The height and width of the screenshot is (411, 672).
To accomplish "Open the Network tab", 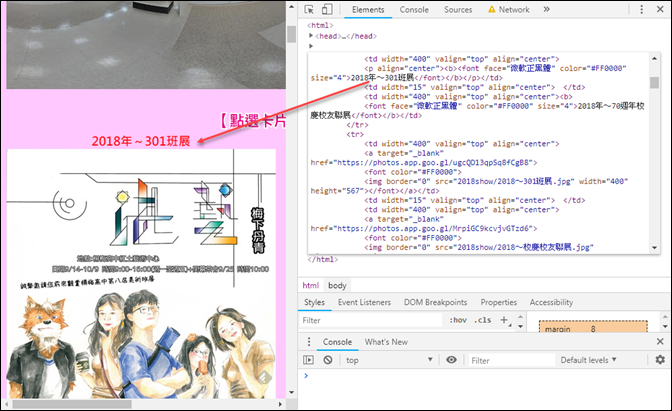I will [509, 9].
